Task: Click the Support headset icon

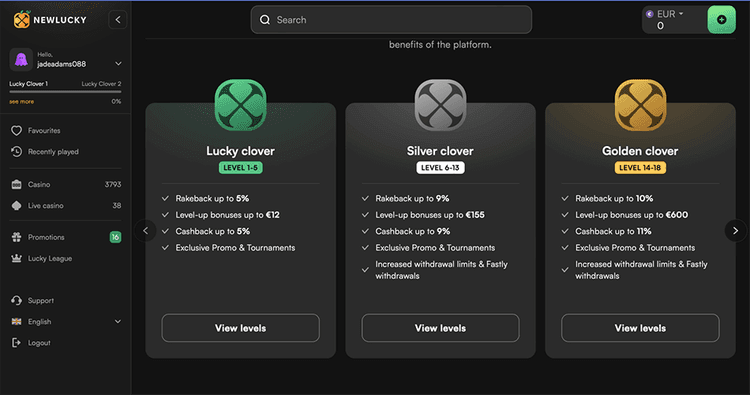Action: (x=16, y=300)
